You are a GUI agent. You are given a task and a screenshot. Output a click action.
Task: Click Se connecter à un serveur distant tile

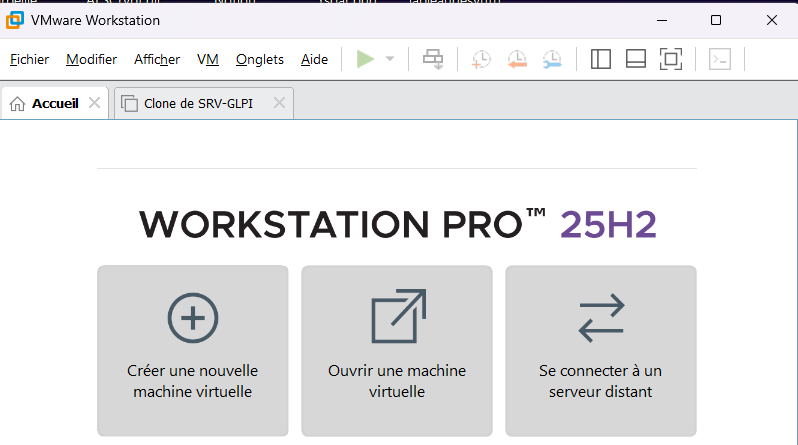[601, 350]
